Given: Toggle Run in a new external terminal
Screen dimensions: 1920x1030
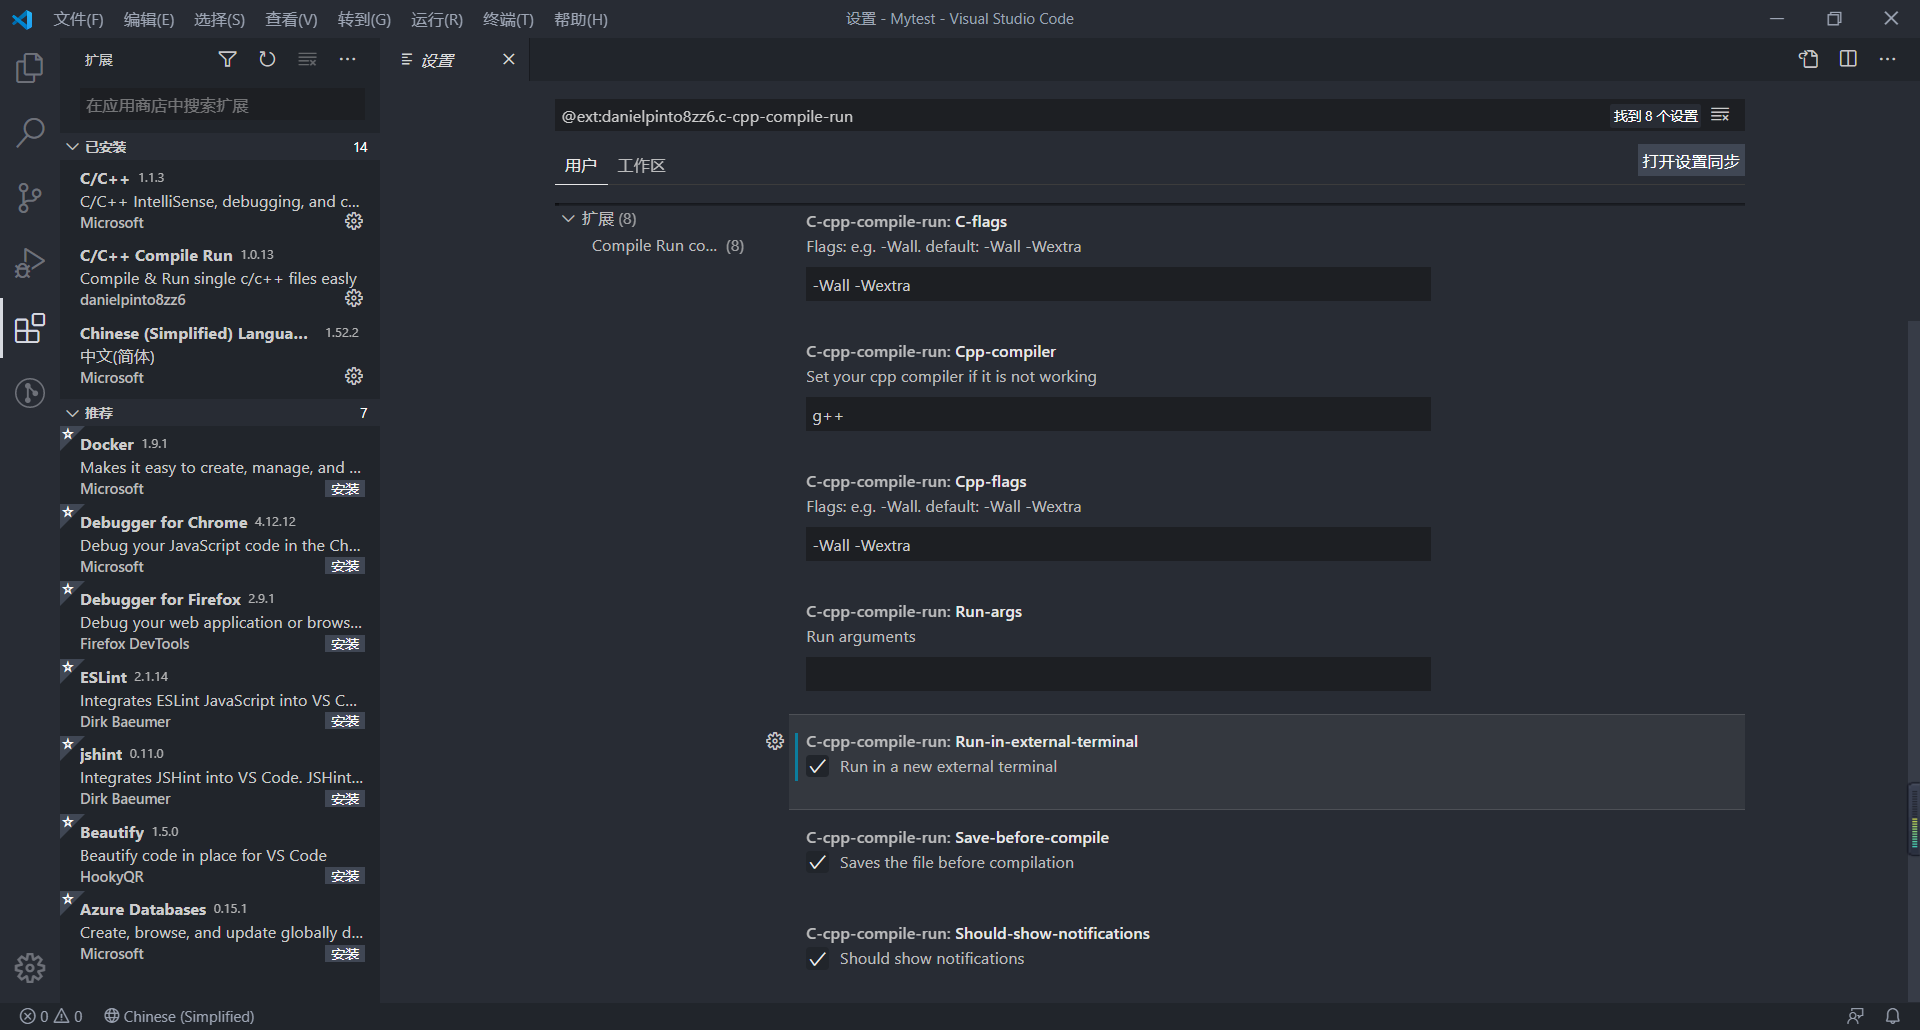Looking at the screenshot, I should tap(818, 767).
